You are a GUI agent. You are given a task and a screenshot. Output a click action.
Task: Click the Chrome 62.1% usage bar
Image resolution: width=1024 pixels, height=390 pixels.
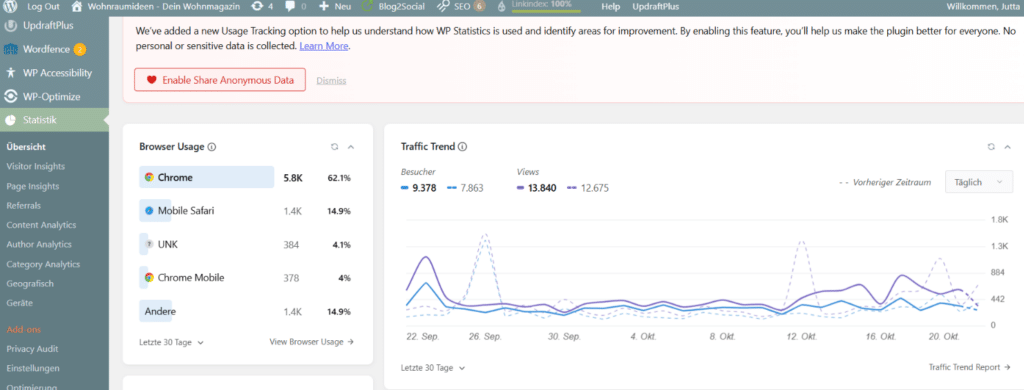(206, 177)
